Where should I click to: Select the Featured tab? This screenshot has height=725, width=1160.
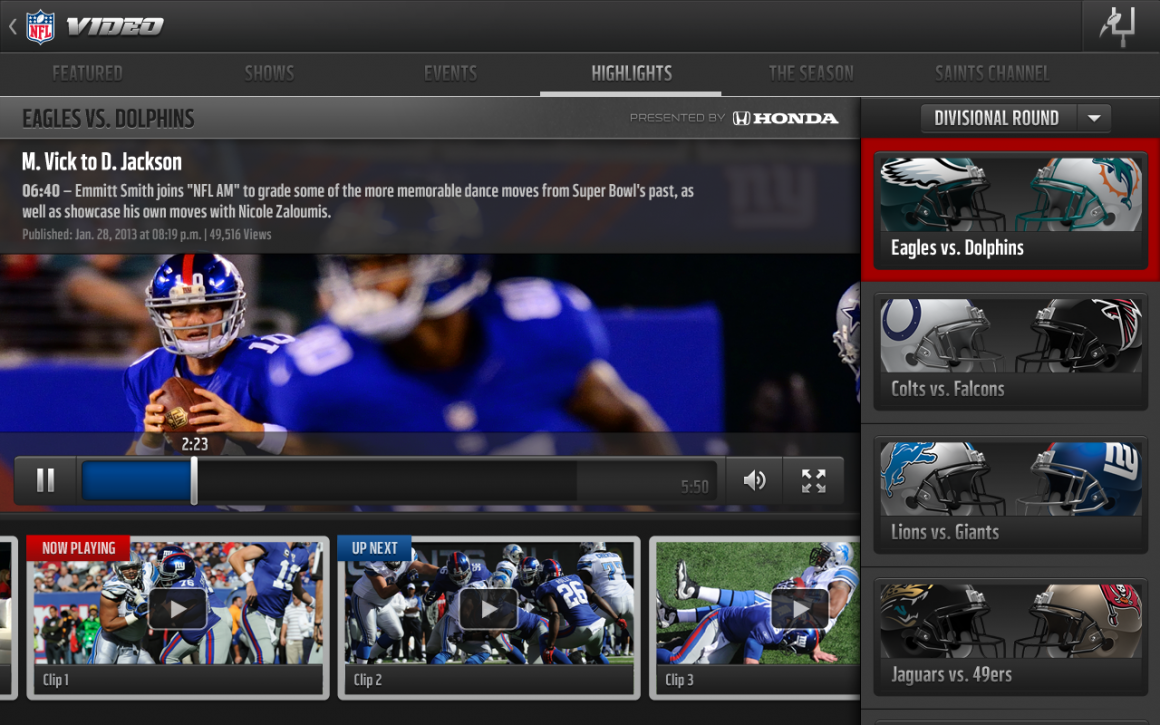click(88, 72)
